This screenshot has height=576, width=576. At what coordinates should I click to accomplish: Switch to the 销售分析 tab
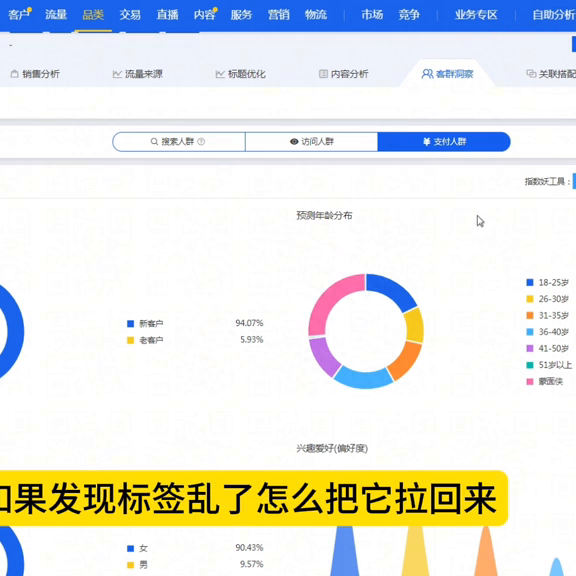click(x=35, y=74)
